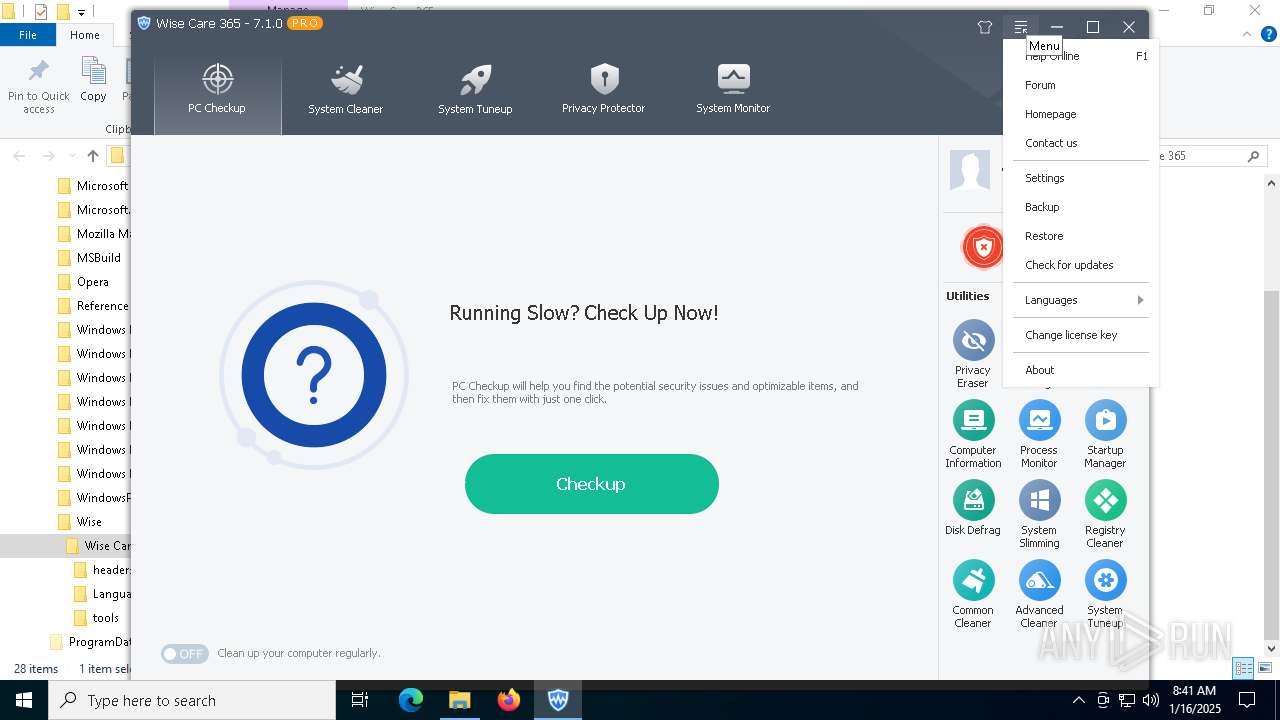Click the skin (shirt) icon in title bar
Screen dimensions: 1280x720
click(985, 27)
